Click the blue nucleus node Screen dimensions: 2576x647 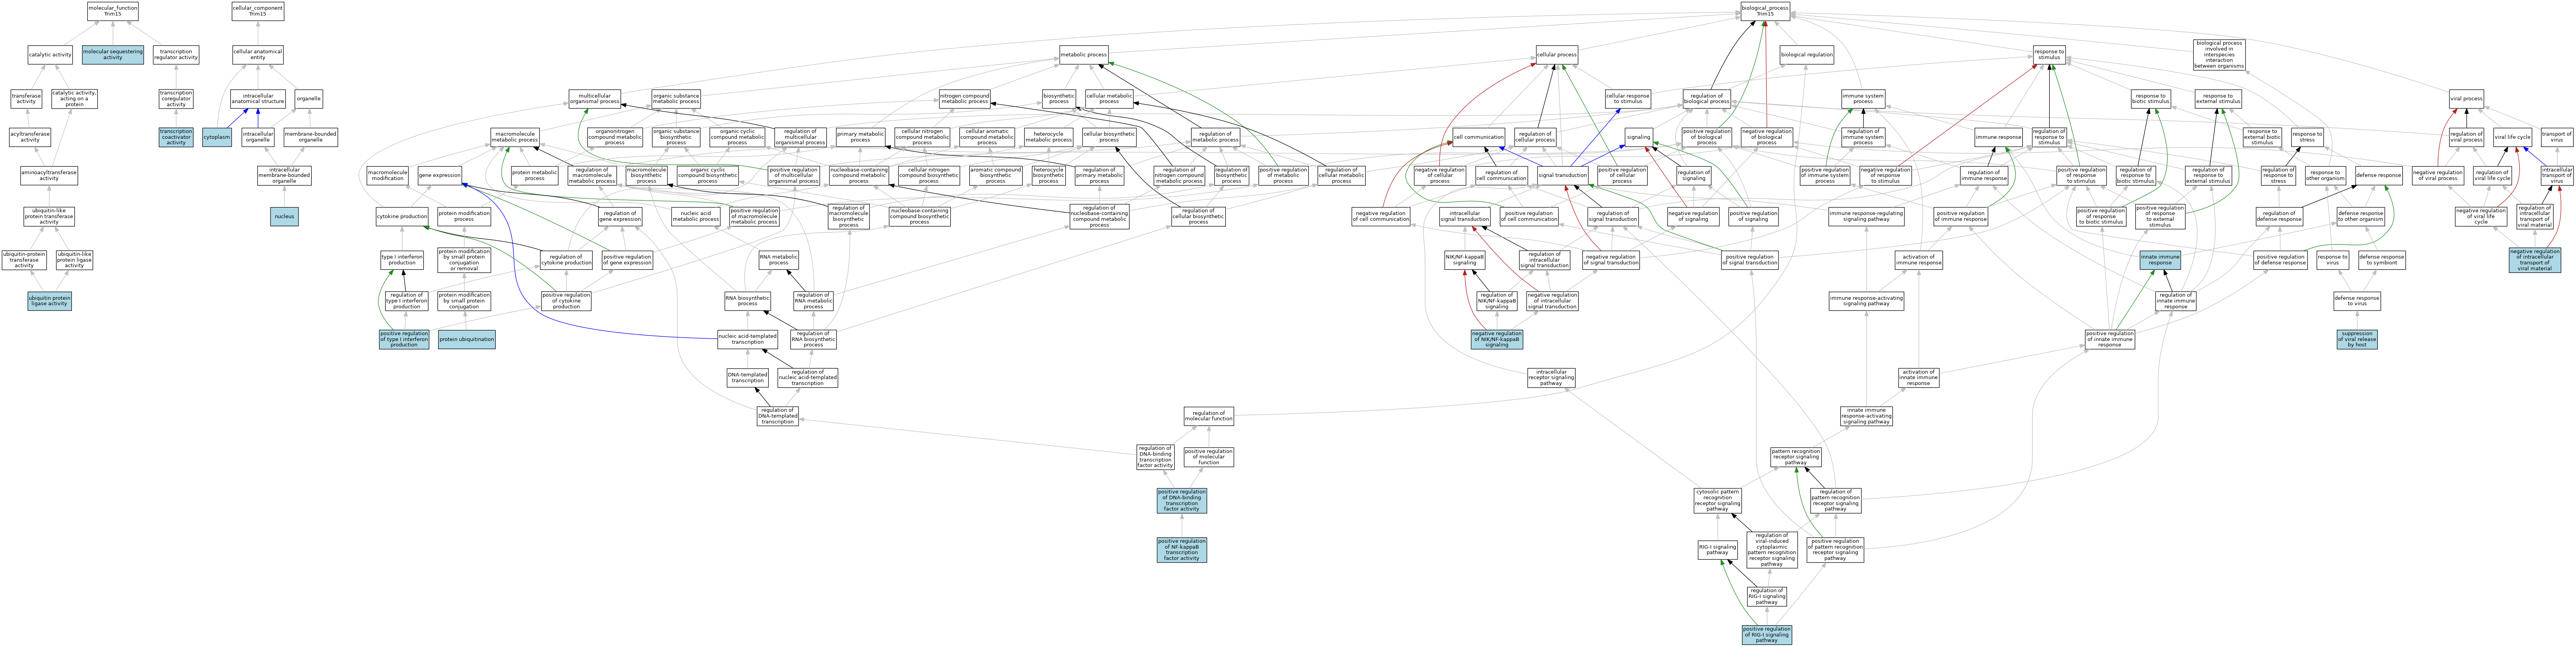click(x=284, y=216)
